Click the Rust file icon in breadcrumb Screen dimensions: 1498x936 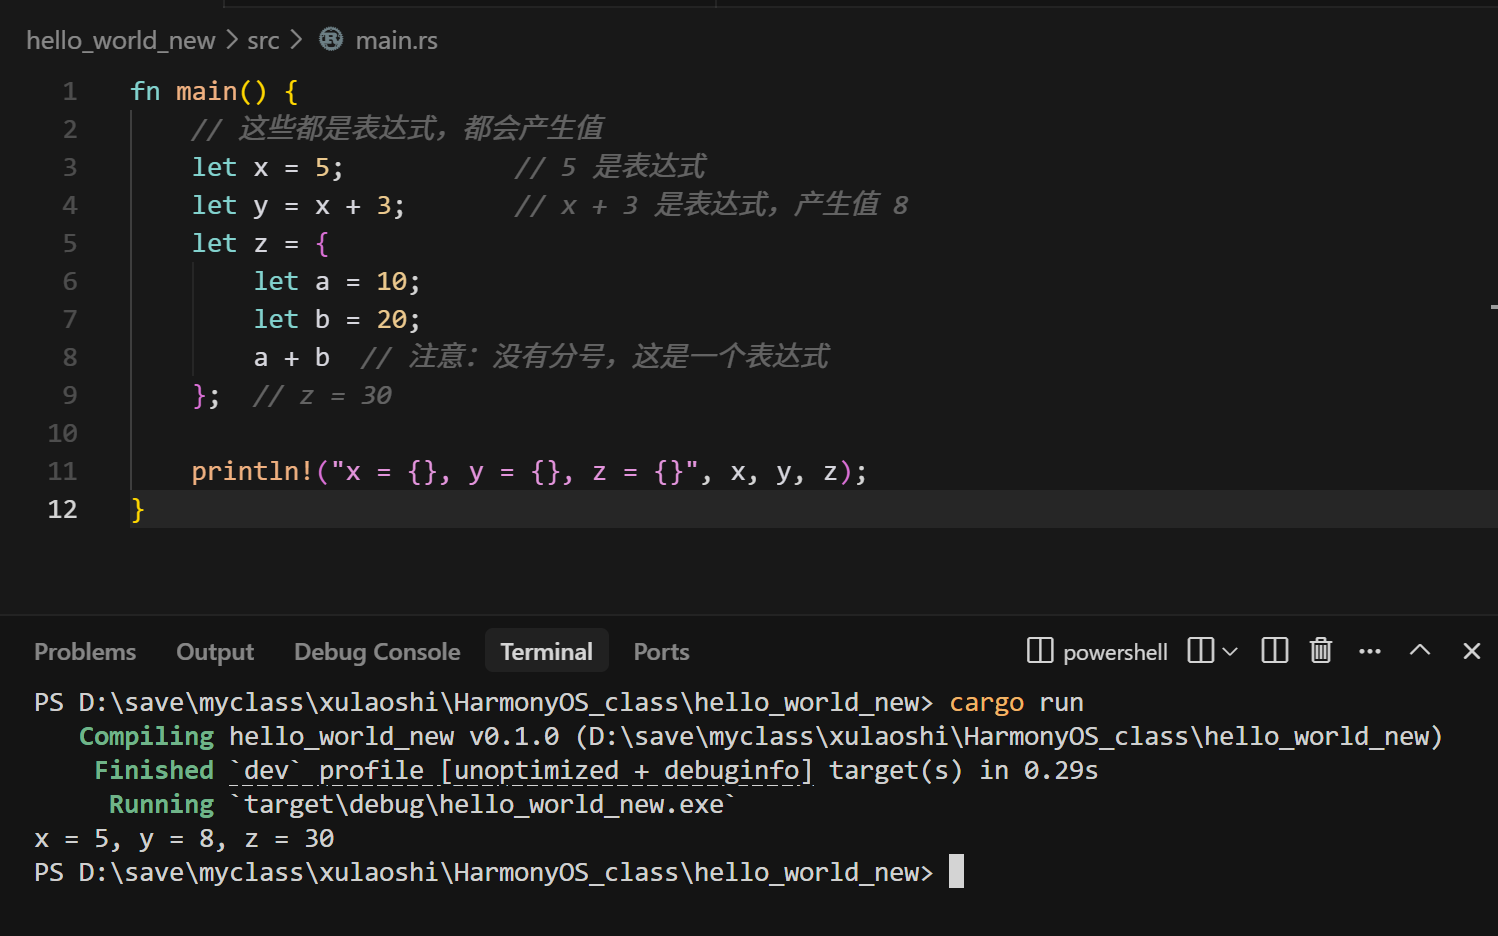(331, 39)
